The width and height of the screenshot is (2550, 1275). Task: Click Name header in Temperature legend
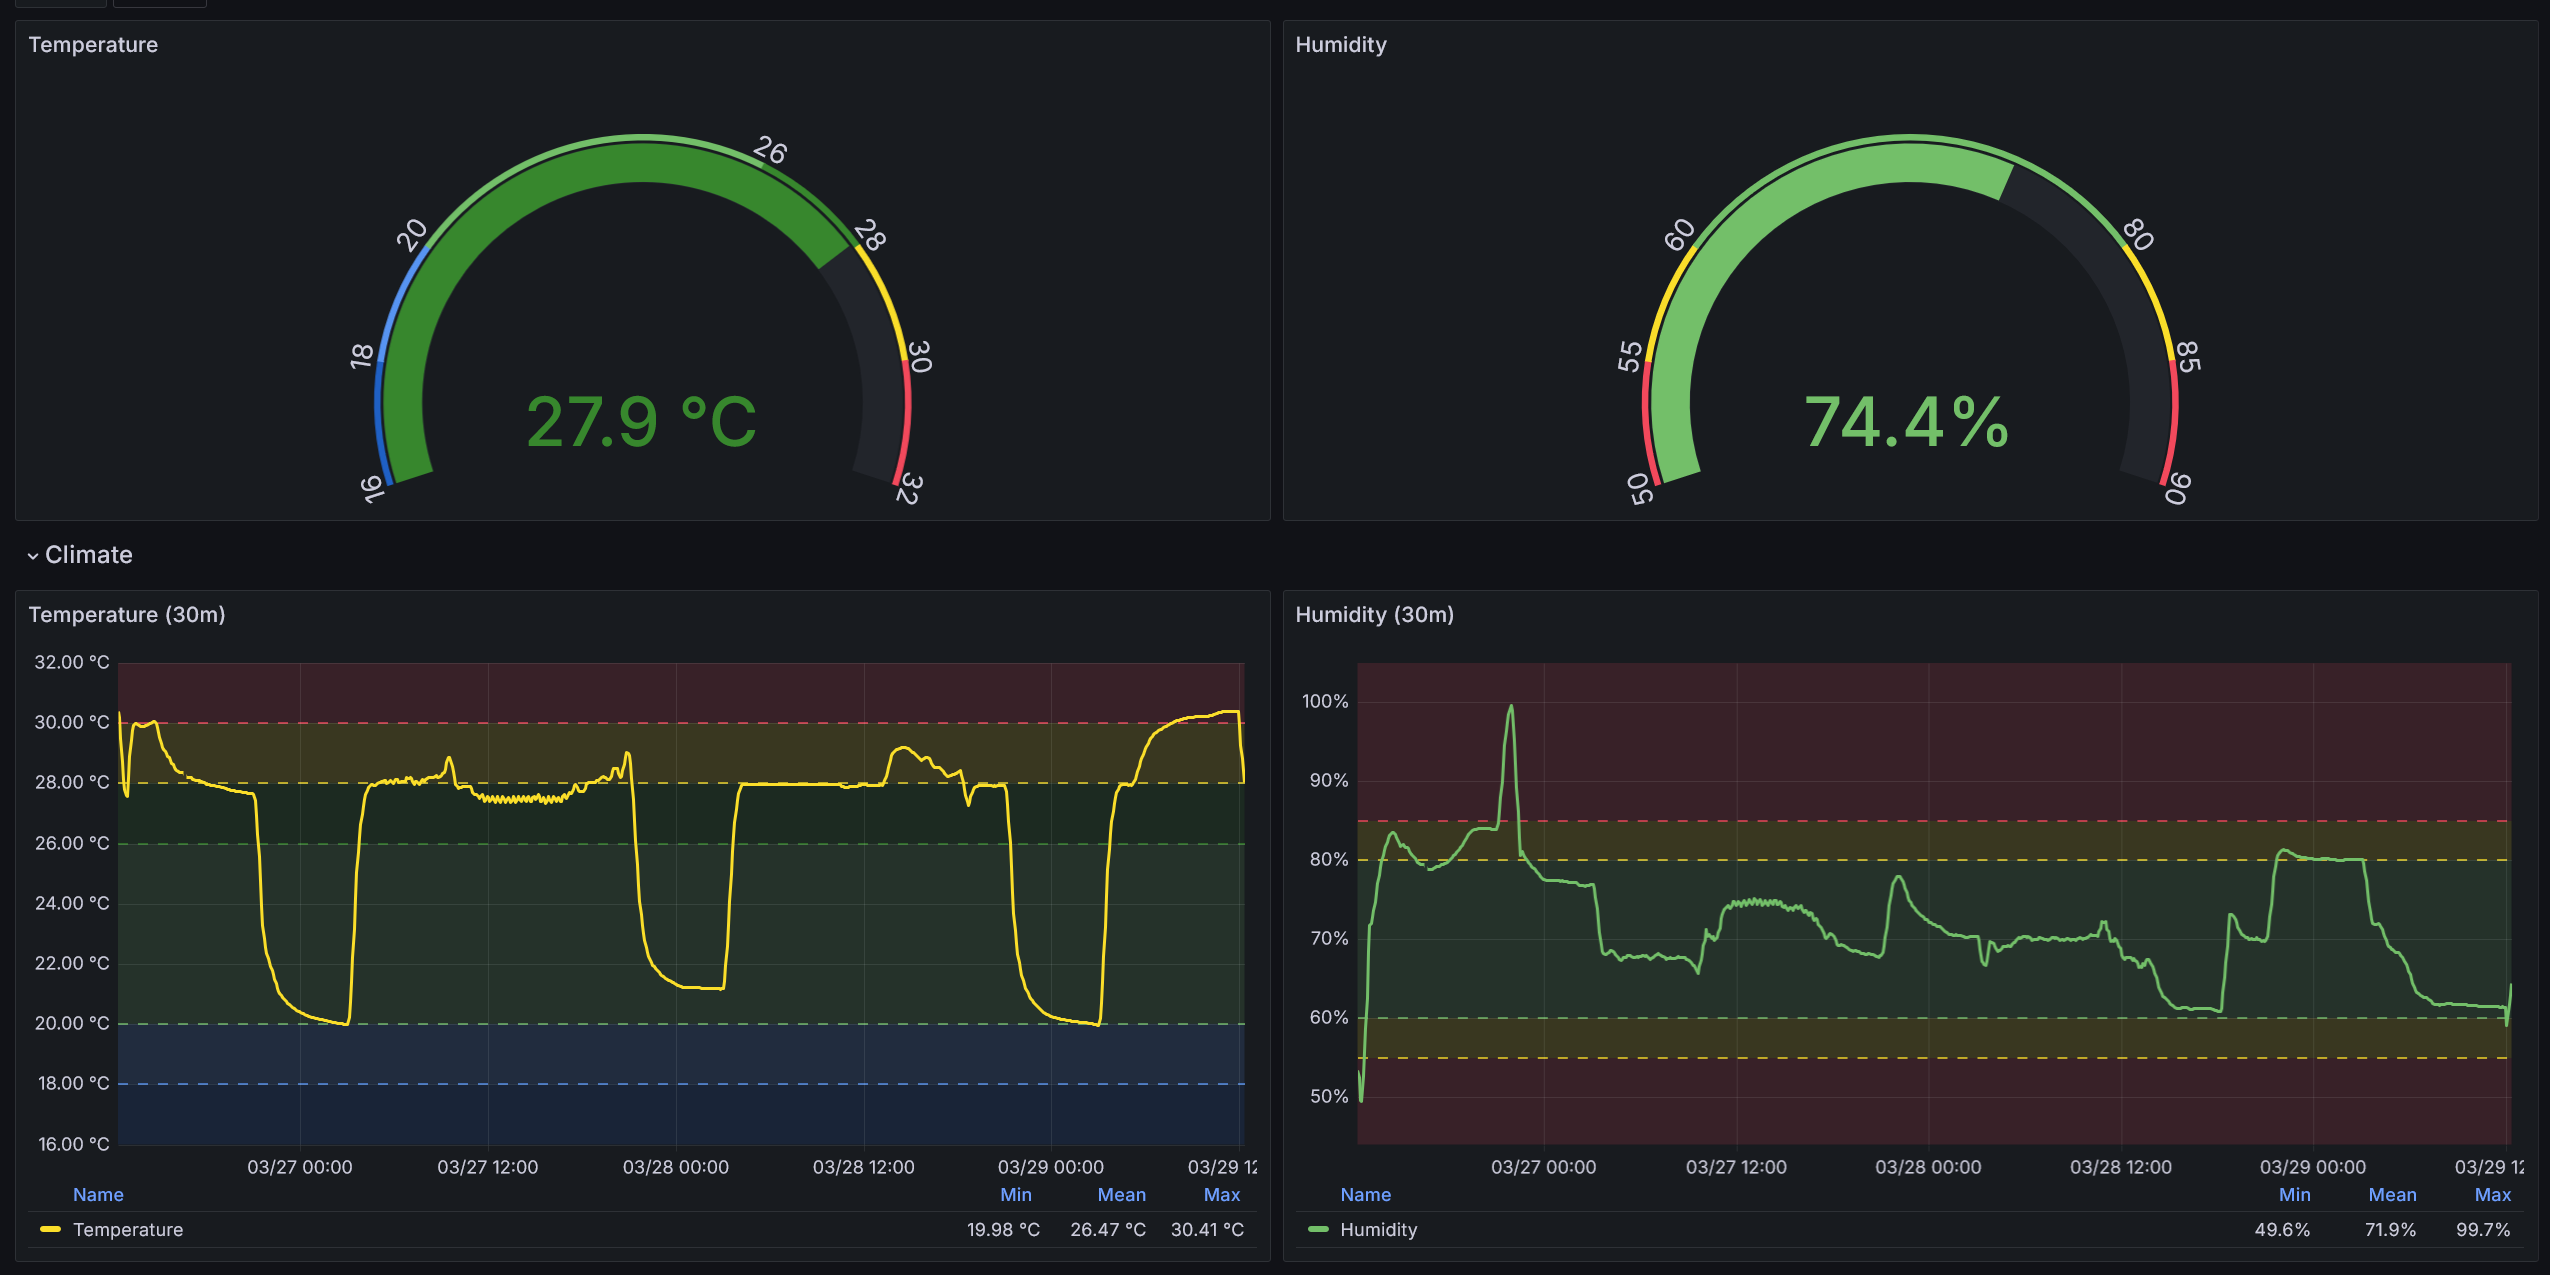point(98,1195)
